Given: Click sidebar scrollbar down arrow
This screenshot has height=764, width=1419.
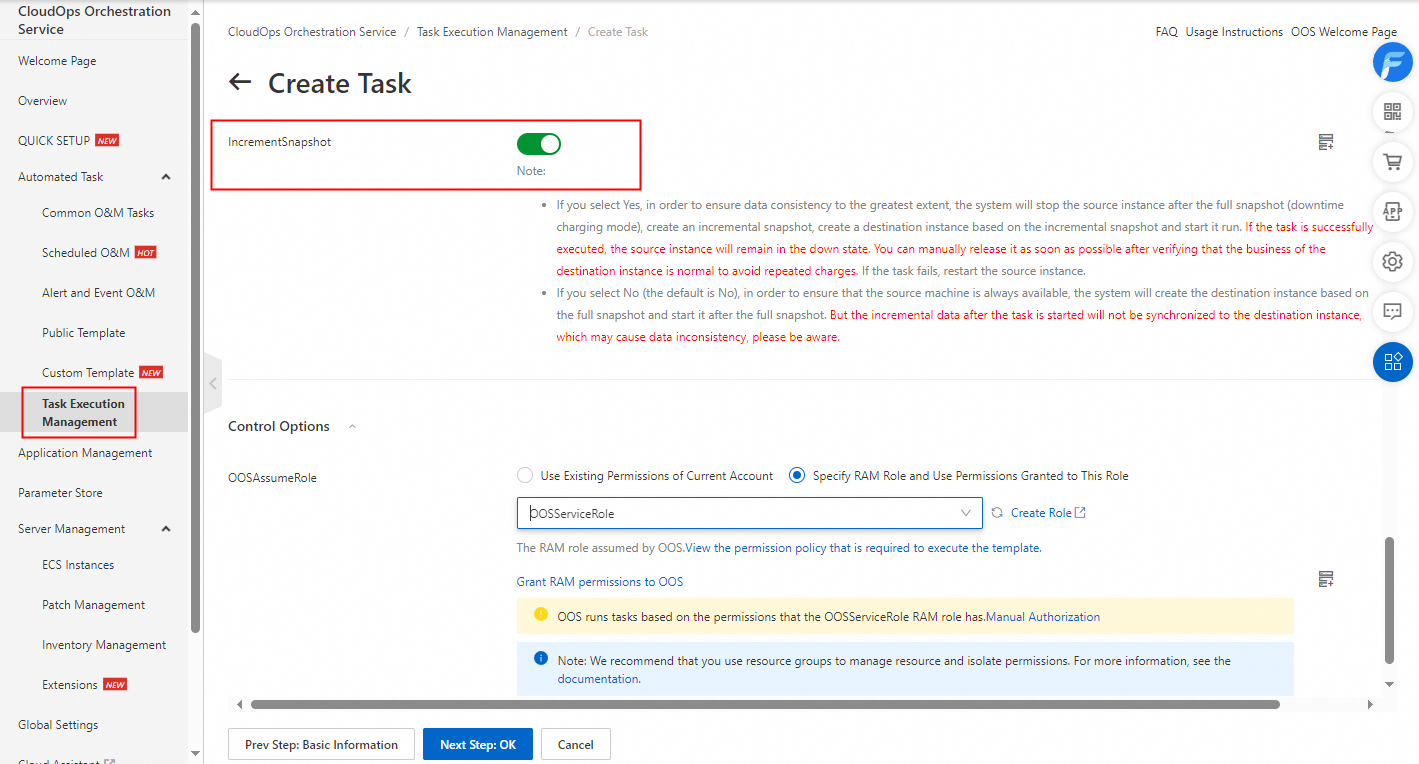Looking at the screenshot, I should [196, 752].
